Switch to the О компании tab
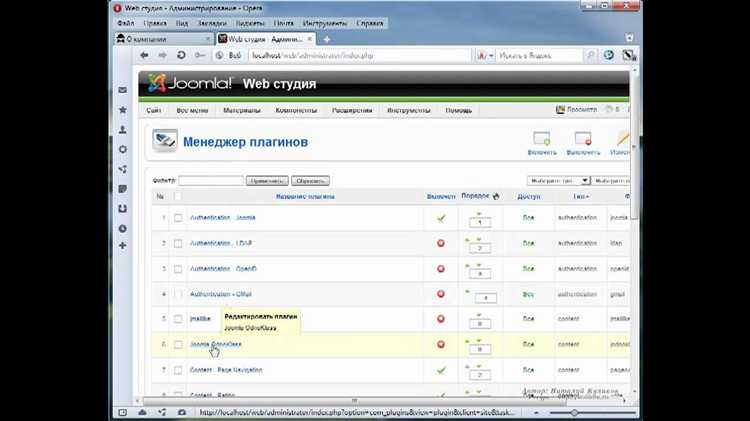The image size is (750, 421). [164, 39]
